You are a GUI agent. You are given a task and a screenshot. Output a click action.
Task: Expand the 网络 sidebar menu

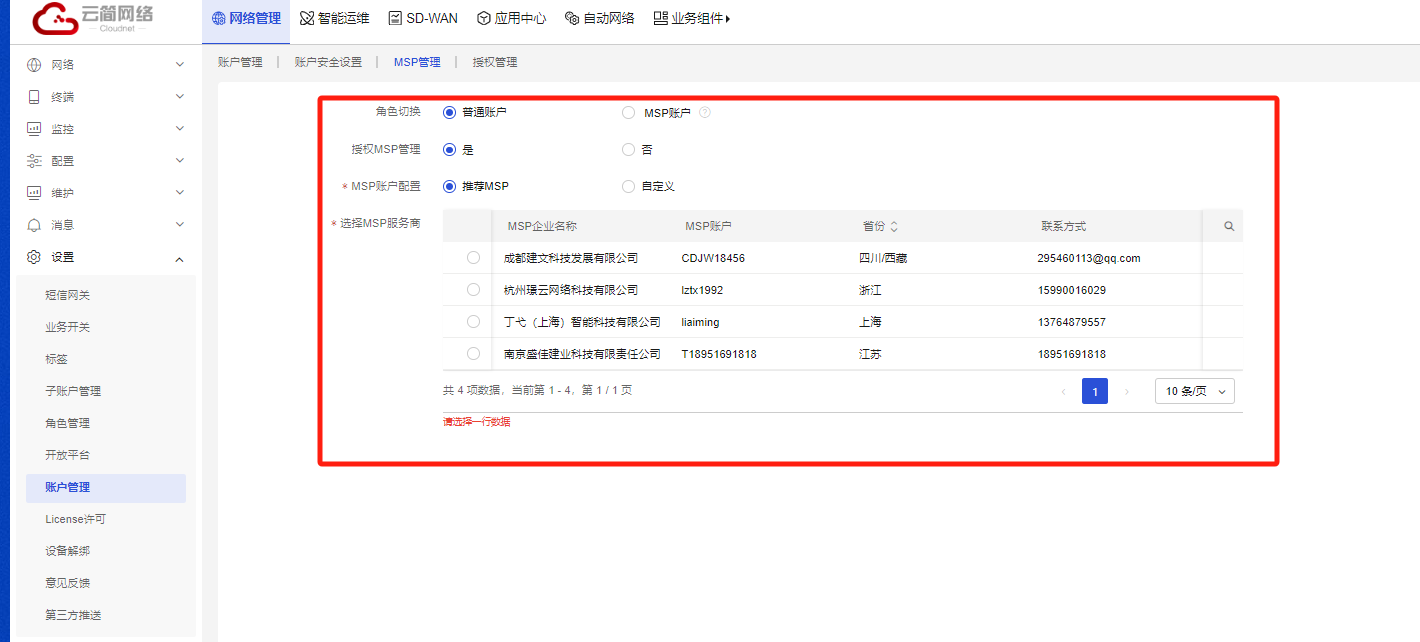click(x=179, y=65)
